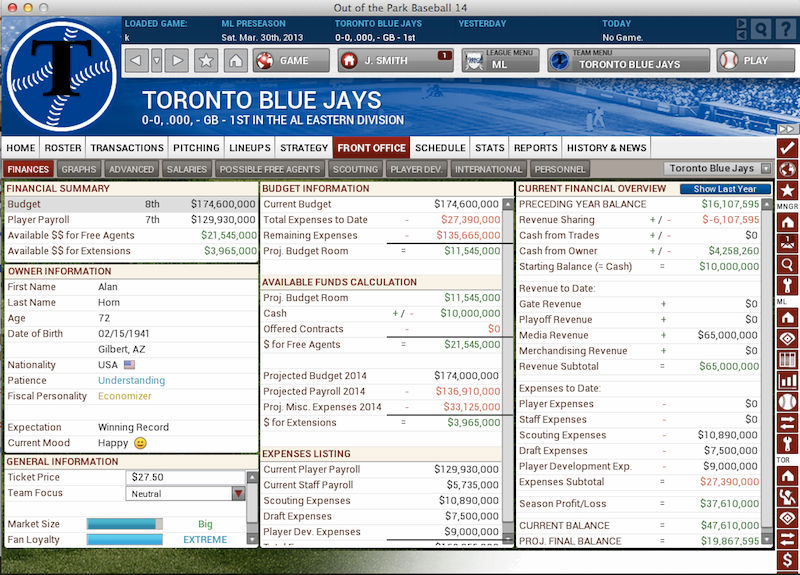Screen dimensions: 800x575
Task: Open the POSSIBLE FREE AGENTS sub-tab
Action: tap(269, 169)
